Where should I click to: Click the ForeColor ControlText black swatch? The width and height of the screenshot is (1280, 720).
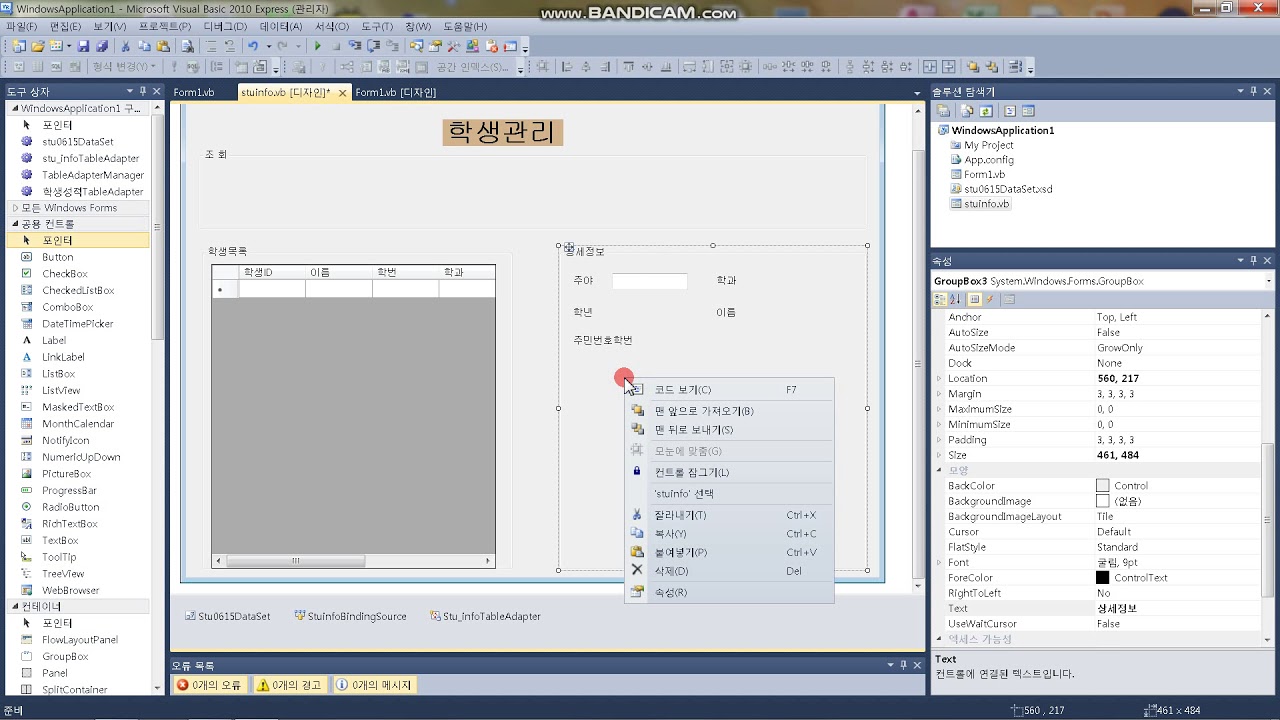(1103, 578)
